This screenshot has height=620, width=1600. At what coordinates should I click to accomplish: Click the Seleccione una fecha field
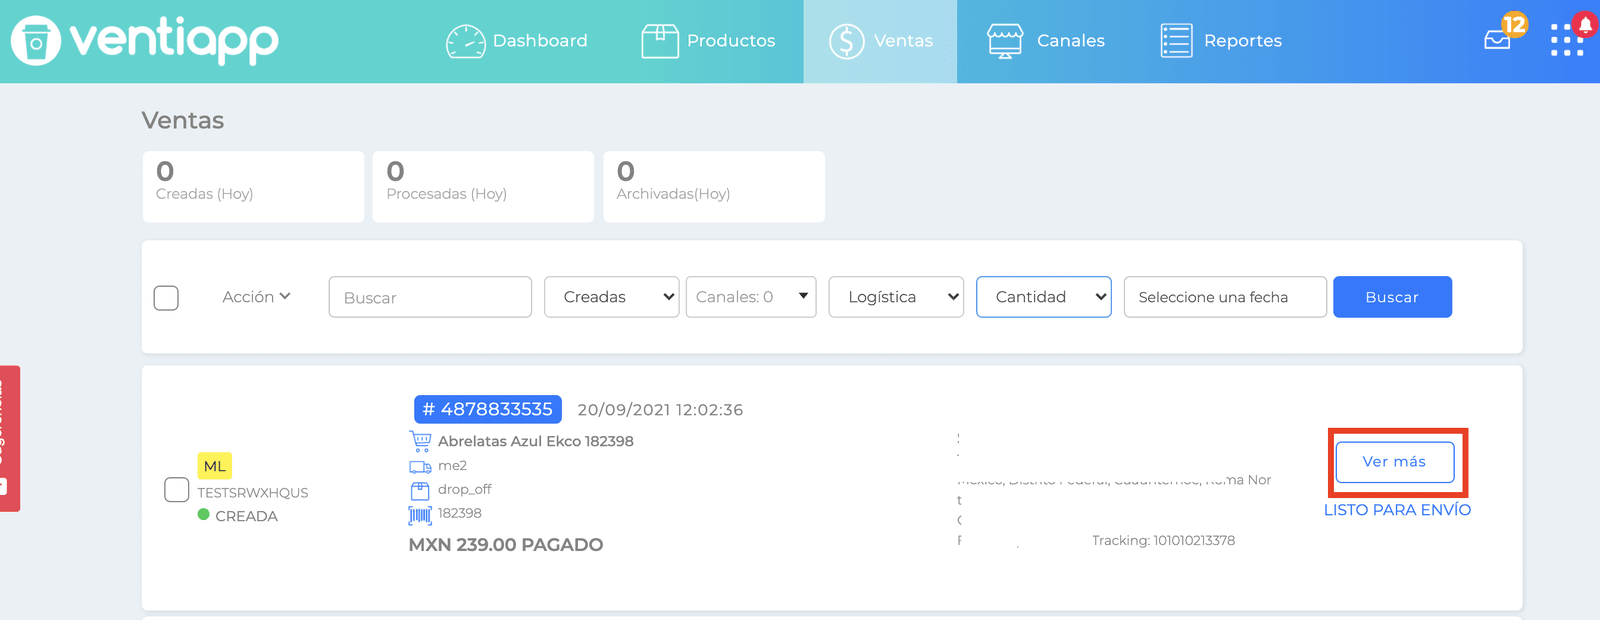[x=1225, y=297]
